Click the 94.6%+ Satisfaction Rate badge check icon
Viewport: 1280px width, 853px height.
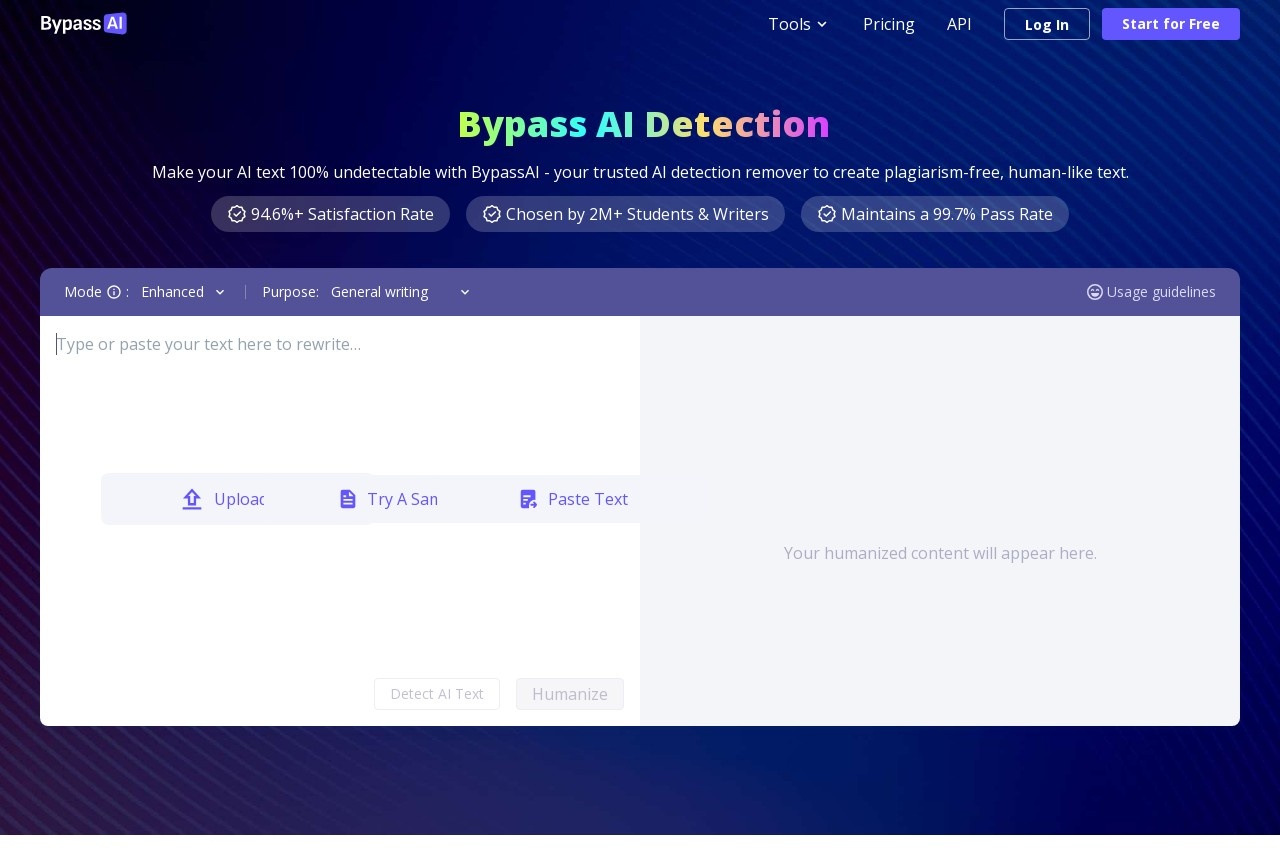point(237,214)
